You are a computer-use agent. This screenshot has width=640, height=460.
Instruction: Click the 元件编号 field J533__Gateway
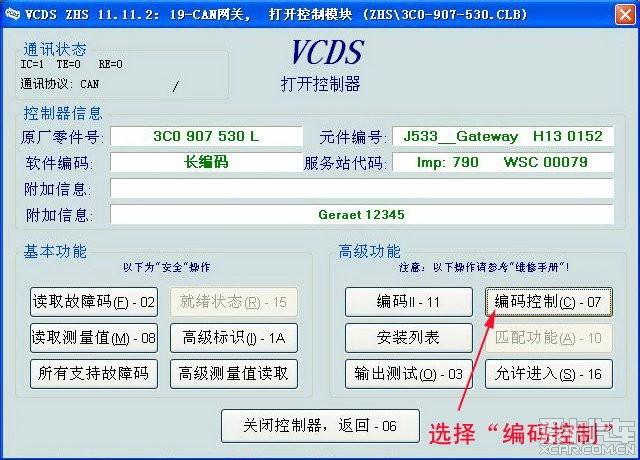(503, 136)
